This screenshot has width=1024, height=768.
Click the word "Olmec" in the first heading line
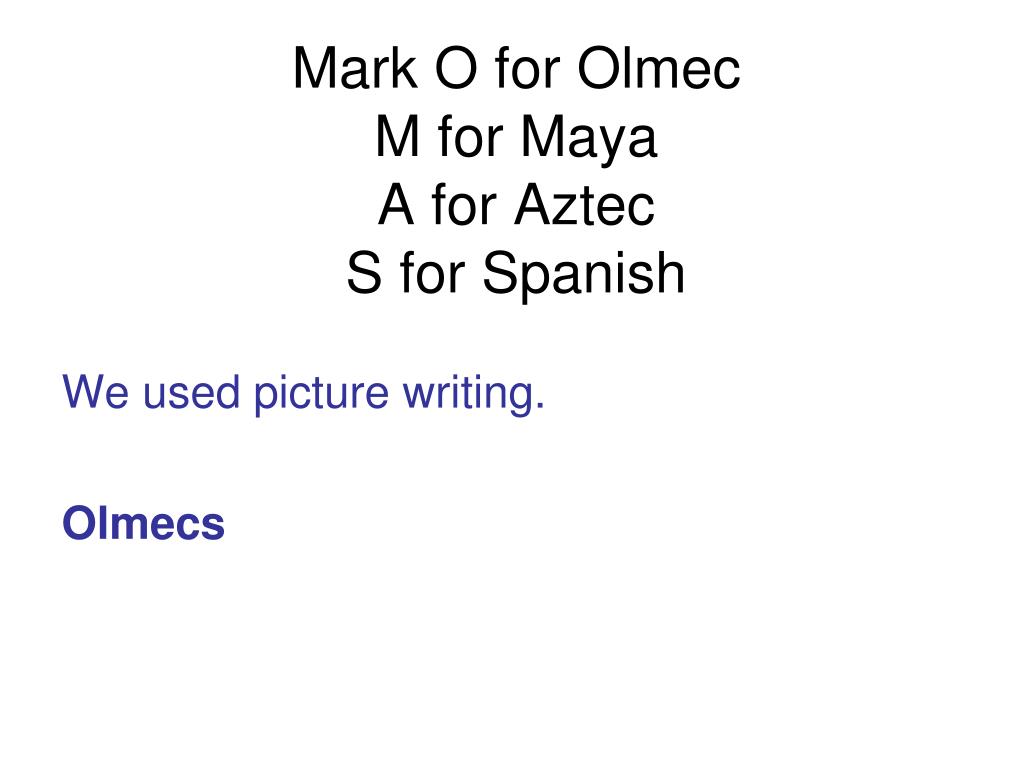pos(659,68)
